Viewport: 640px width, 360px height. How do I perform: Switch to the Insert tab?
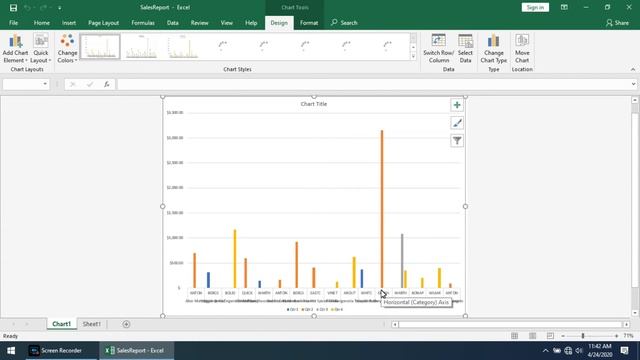[69, 23]
